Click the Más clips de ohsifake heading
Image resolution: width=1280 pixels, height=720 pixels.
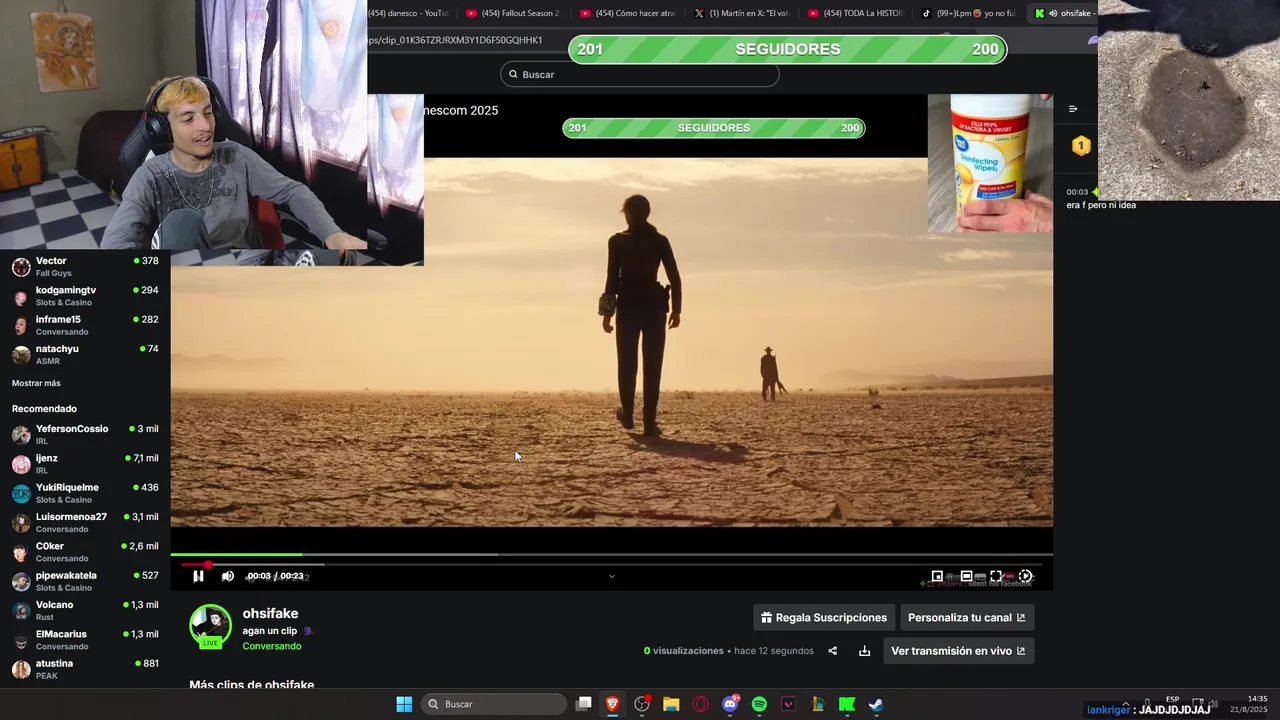pos(252,685)
